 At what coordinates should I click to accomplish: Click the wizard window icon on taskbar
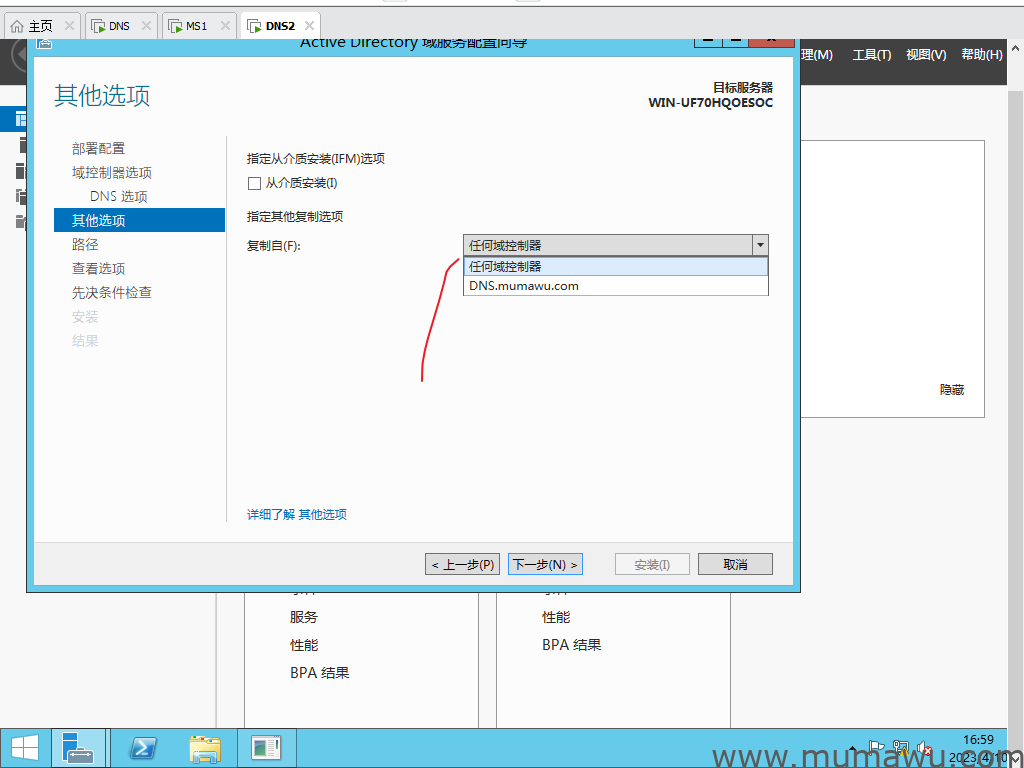pos(266,747)
